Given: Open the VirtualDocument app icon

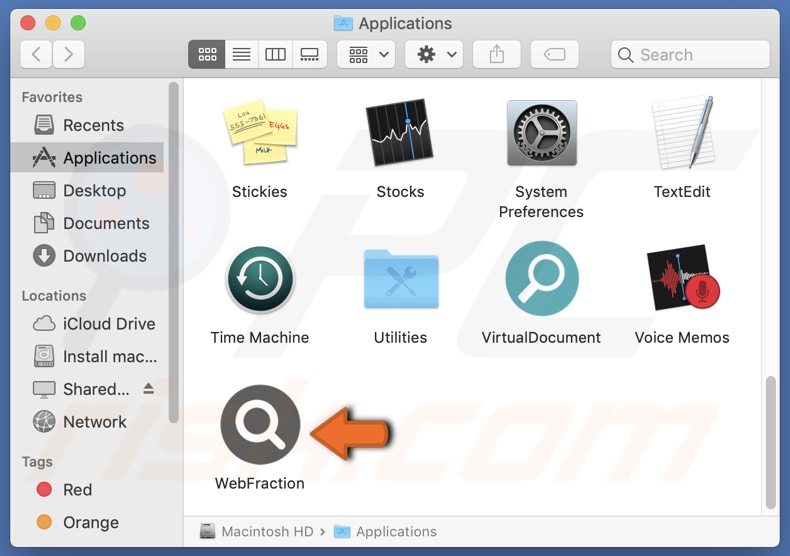Looking at the screenshot, I should tap(541, 280).
